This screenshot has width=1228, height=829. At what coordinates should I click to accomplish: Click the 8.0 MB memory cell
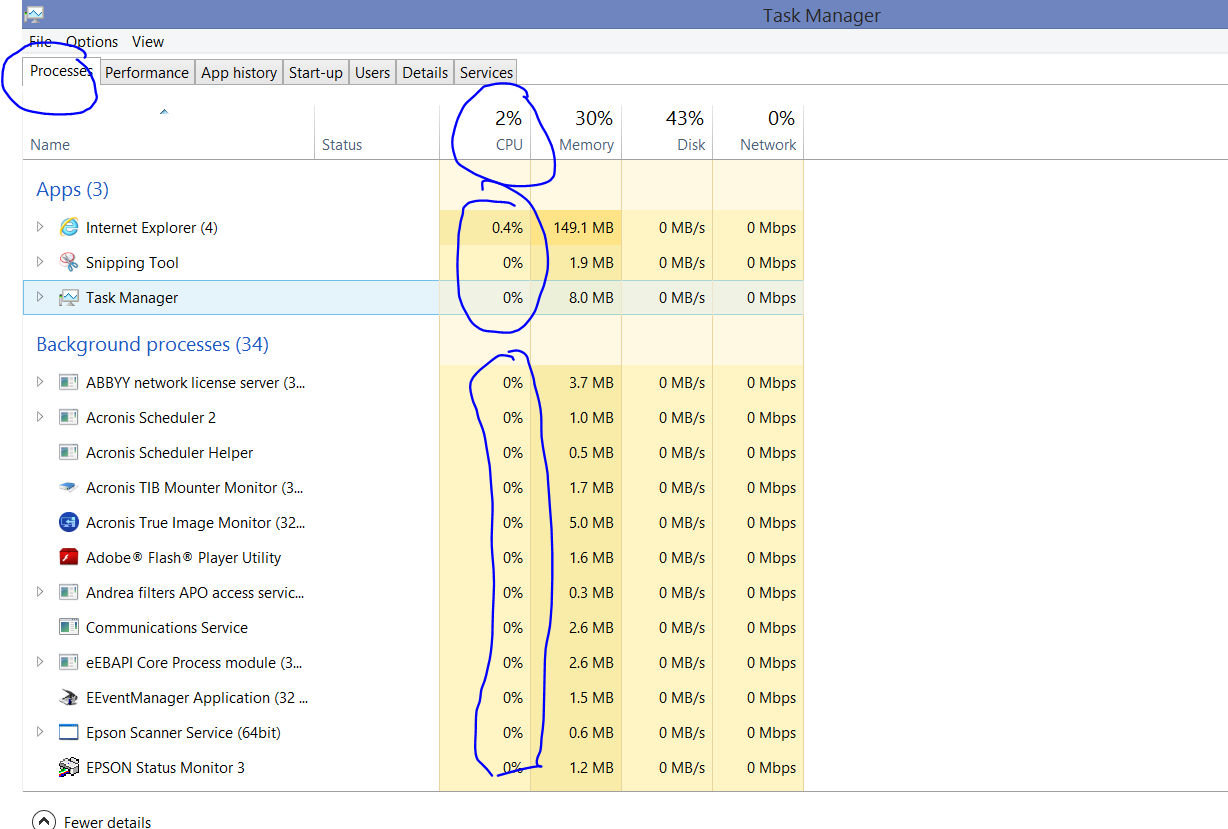tap(591, 297)
